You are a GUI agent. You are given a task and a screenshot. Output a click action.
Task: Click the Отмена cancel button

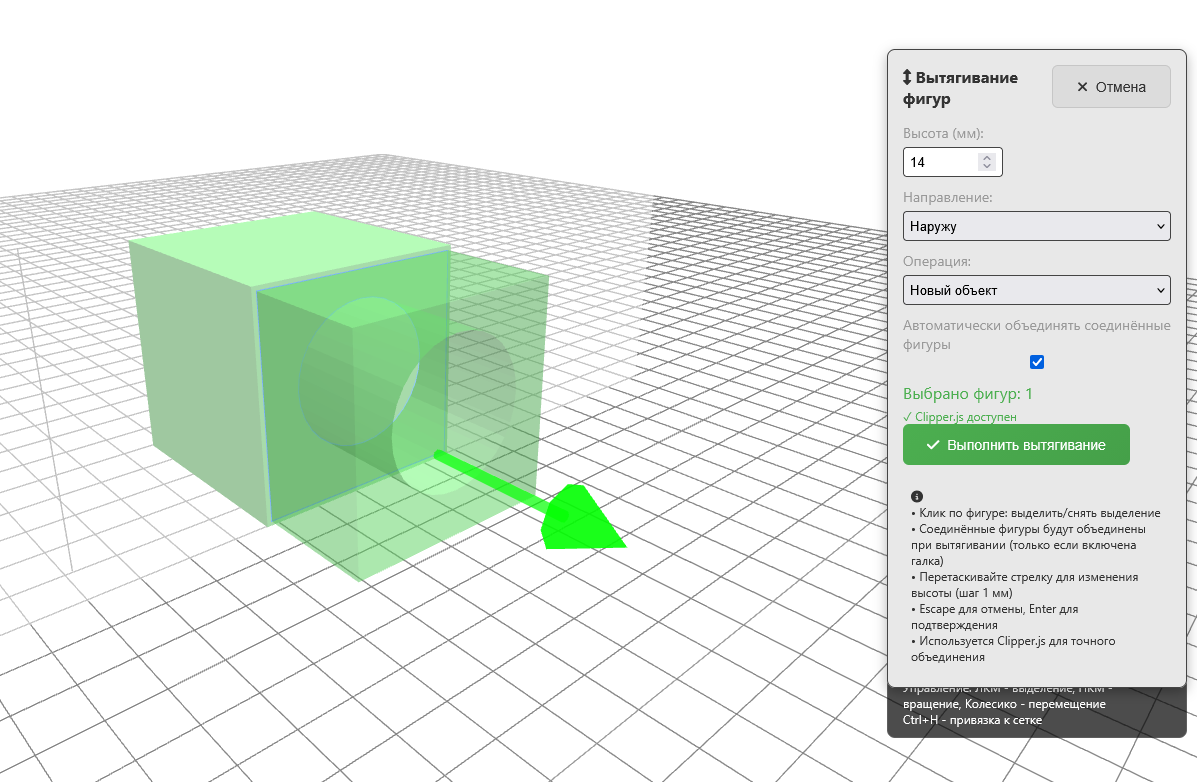pos(1111,86)
